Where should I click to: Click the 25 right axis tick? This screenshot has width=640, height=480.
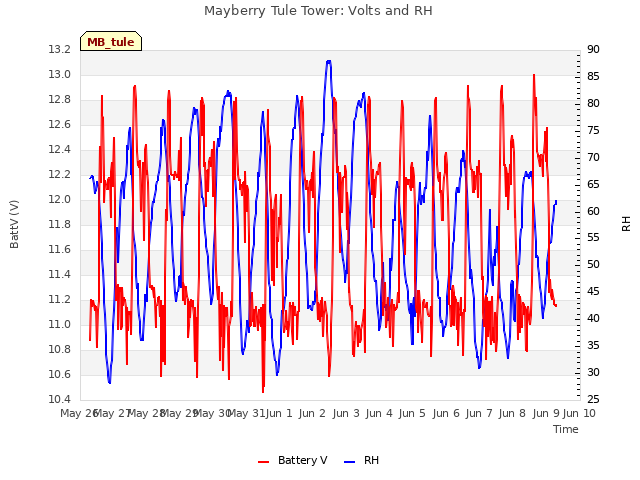pos(593,399)
